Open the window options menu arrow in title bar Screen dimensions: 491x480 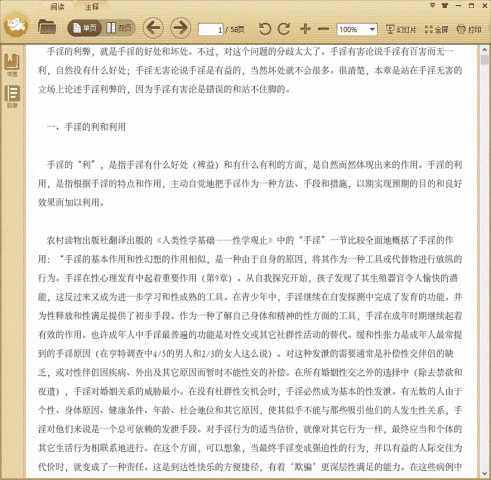tap(432, 5)
